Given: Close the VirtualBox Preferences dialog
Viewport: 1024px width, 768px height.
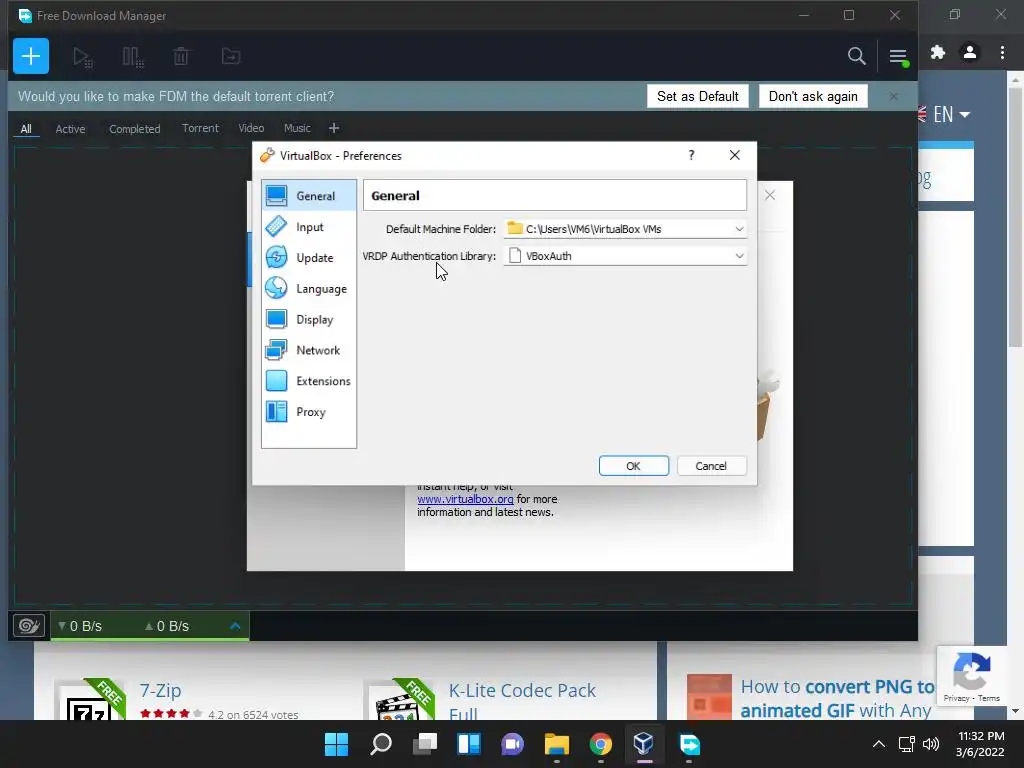Looking at the screenshot, I should (x=735, y=155).
